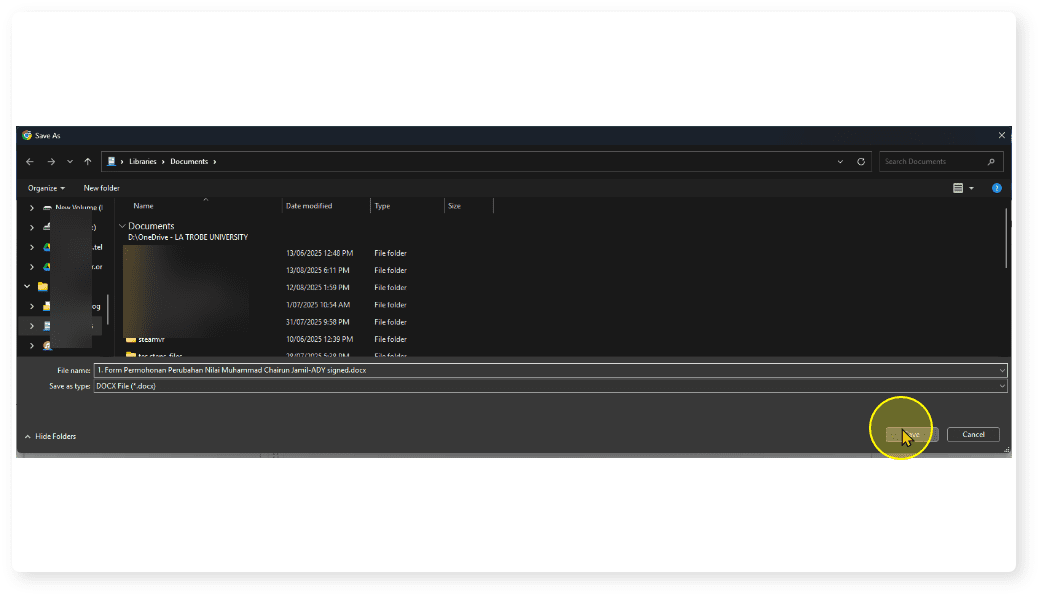Open the blue help icon
Screen dimensions: 1040x596
point(996,188)
